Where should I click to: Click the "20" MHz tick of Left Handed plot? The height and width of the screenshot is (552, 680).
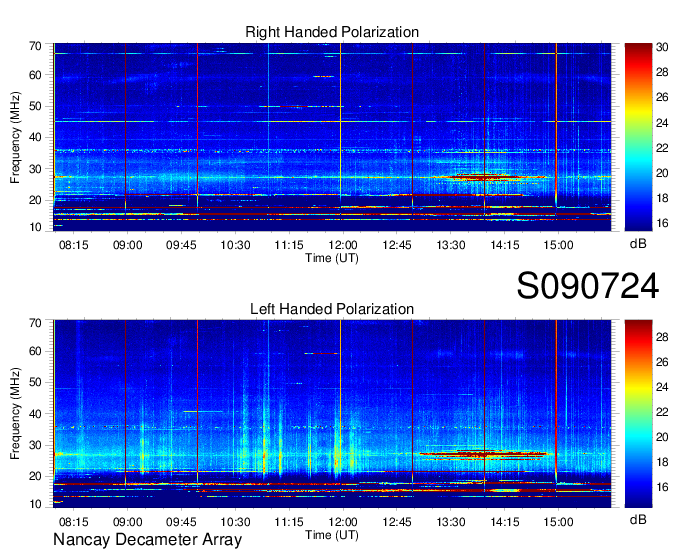pyautogui.click(x=35, y=477)
